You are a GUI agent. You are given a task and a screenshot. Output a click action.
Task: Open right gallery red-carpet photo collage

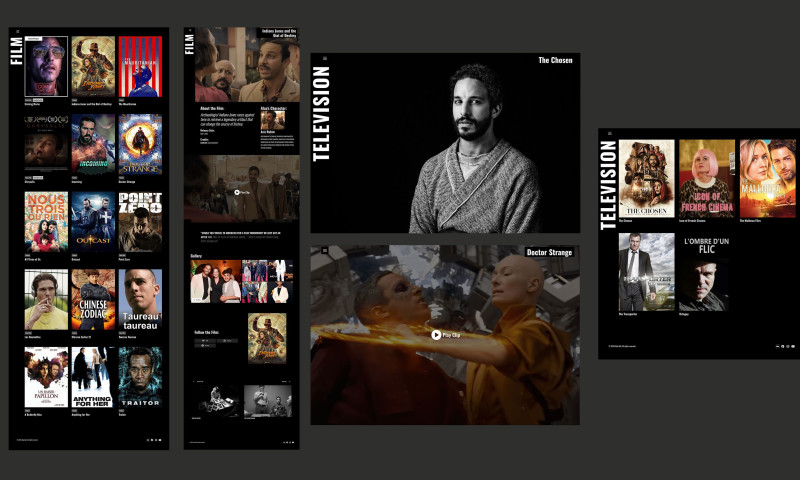point(268,282)
